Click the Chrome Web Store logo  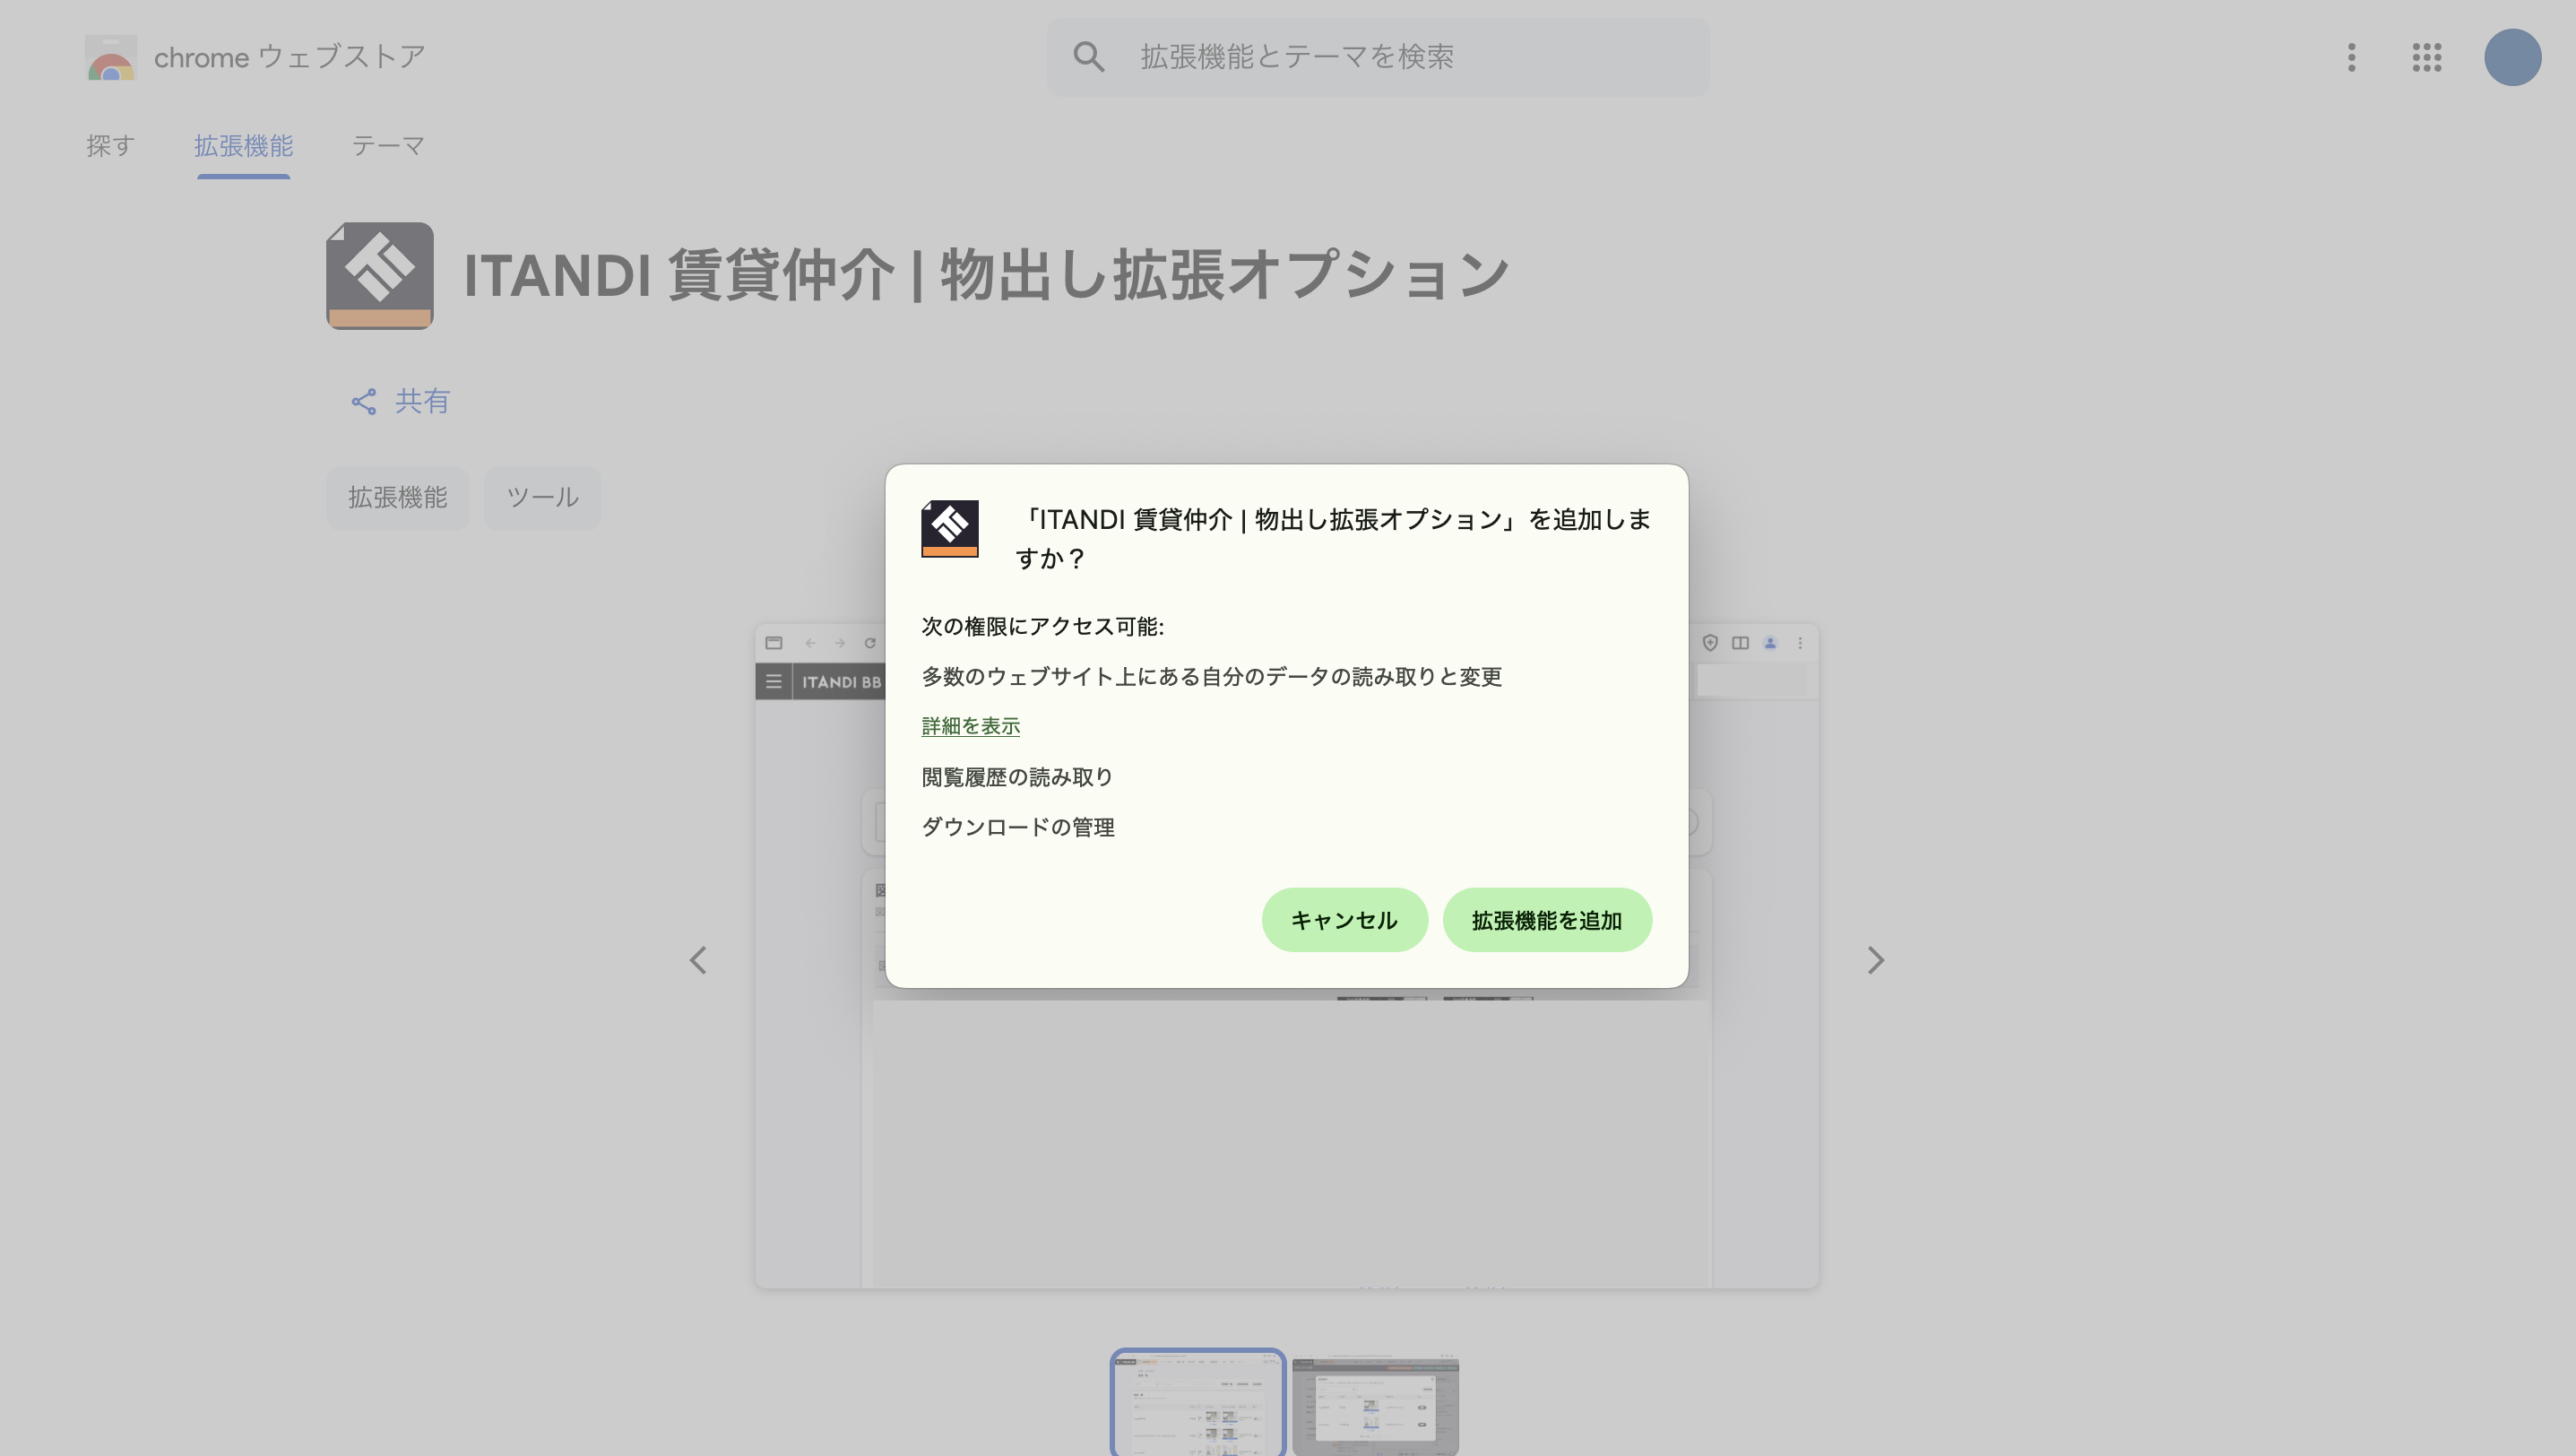tap(110, 57)
